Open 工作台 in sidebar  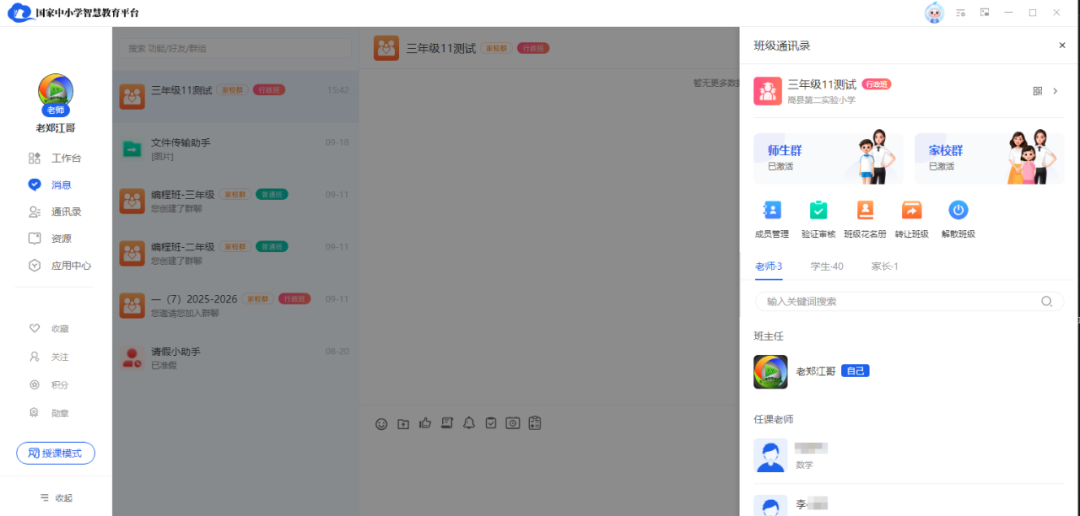click(55, 158)
